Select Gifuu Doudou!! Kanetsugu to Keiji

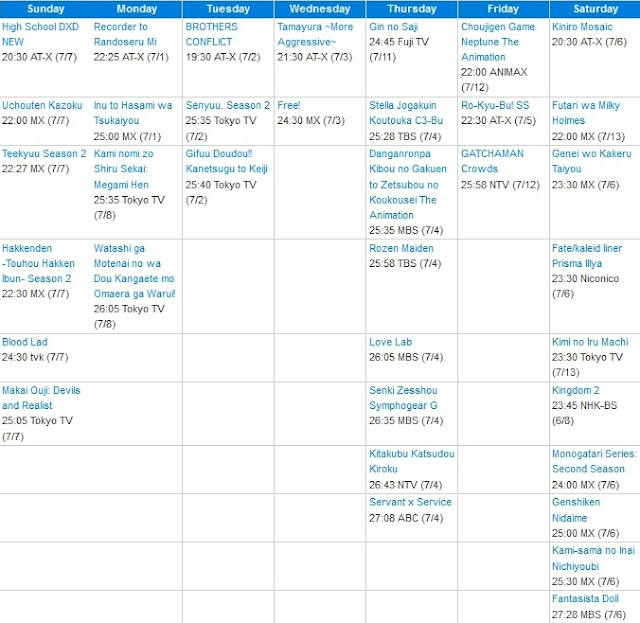226,161
